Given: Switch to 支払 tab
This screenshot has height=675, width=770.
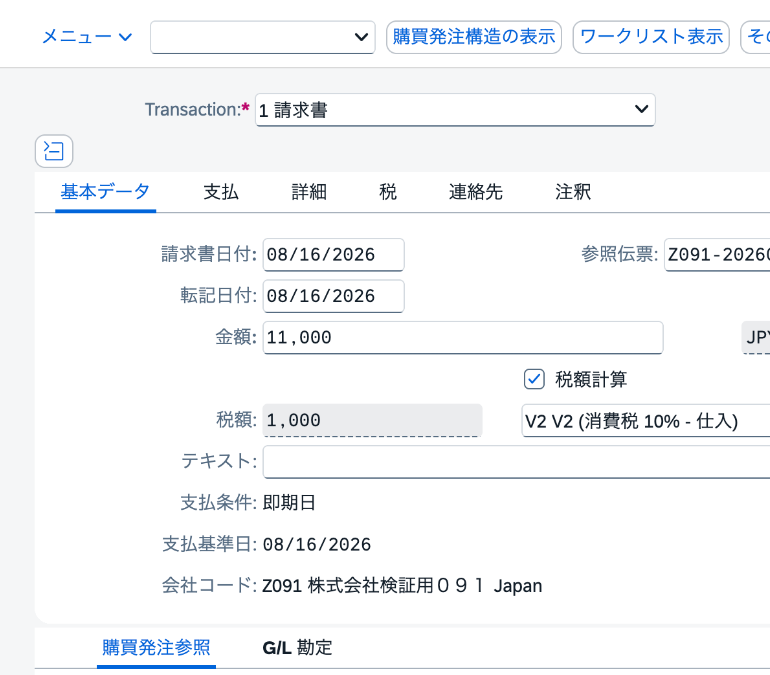Looking at the screenshot, I should tap(221, 192).
